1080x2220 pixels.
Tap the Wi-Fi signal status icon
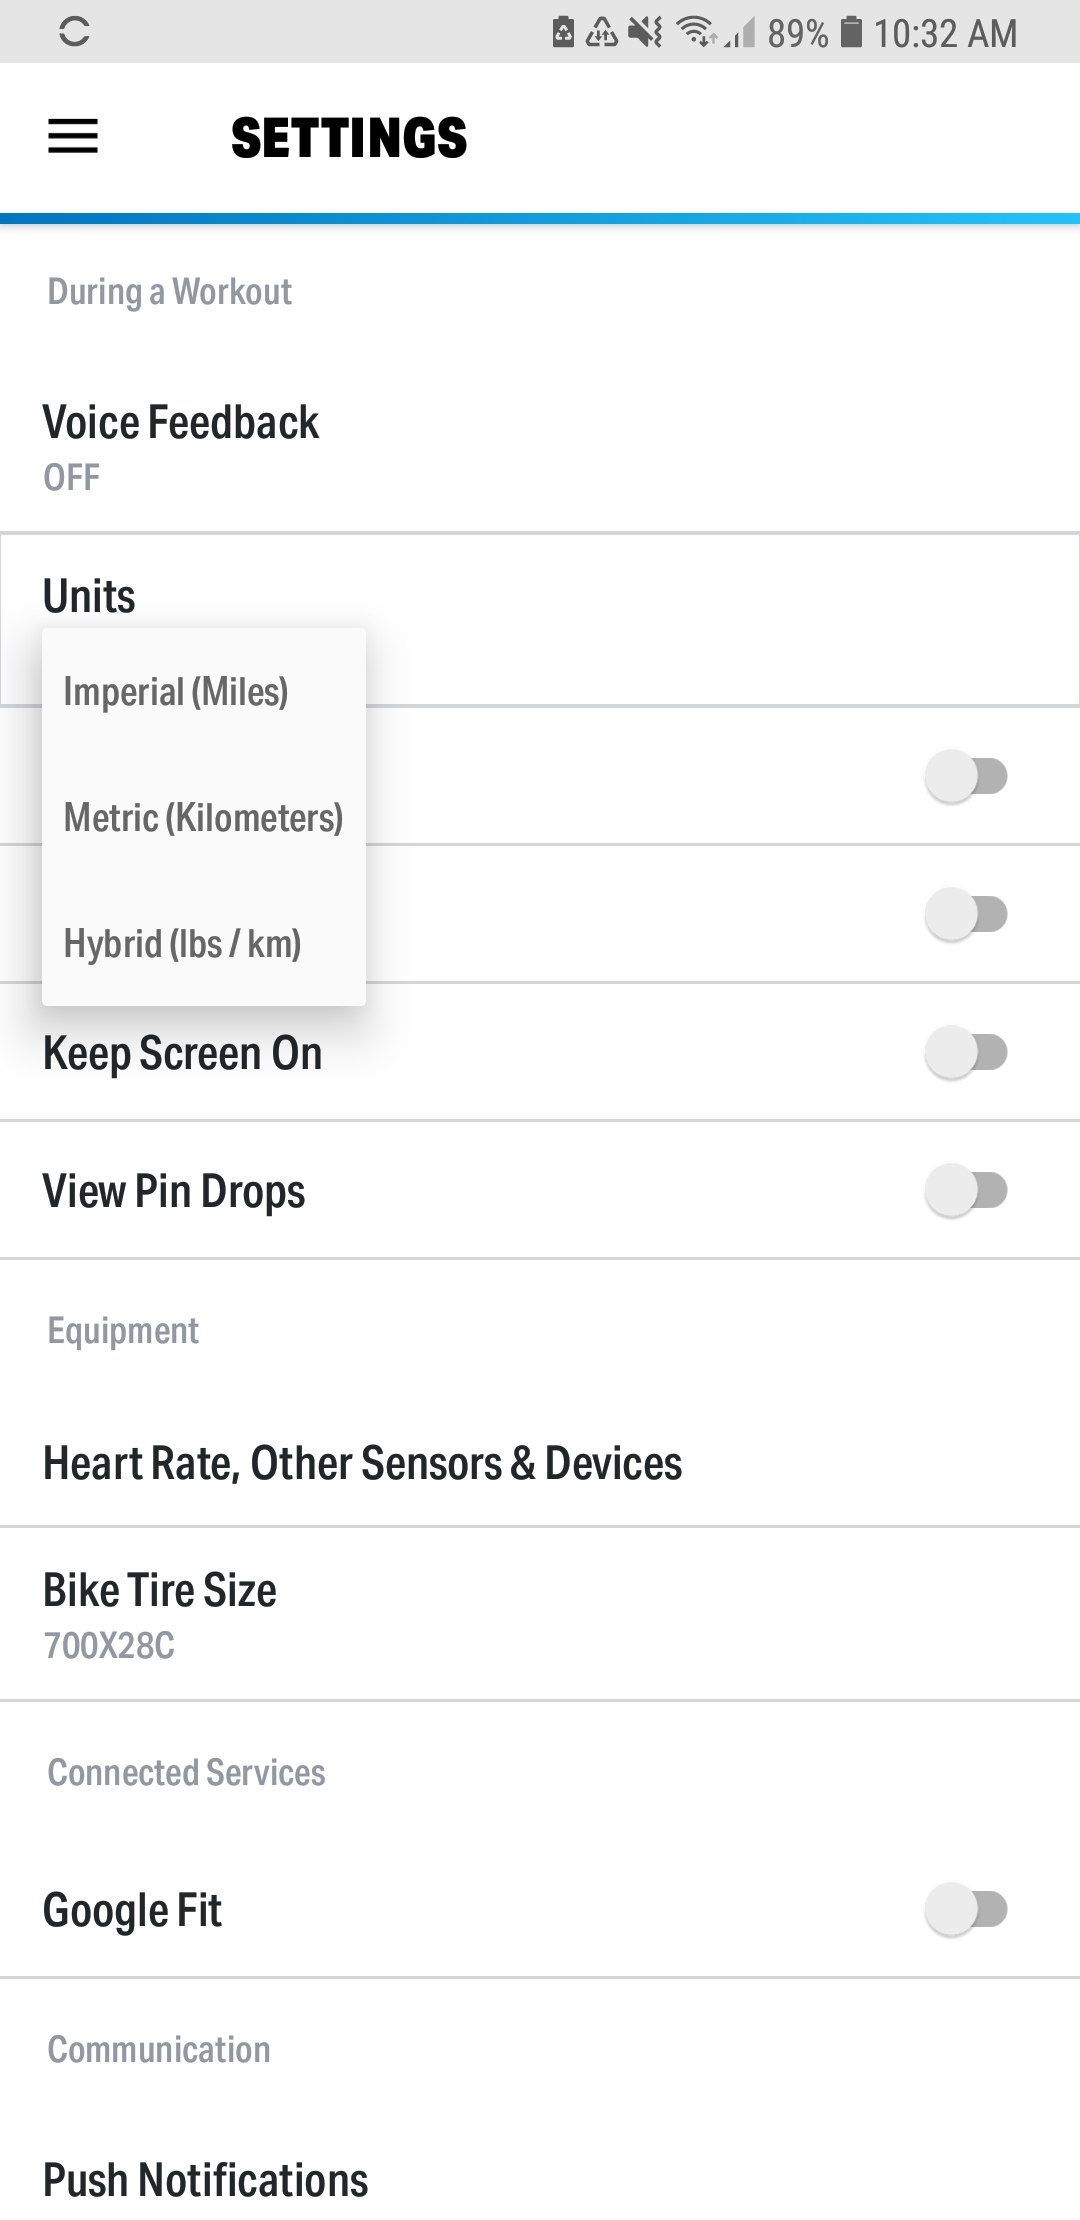click(x=696, y=32)
